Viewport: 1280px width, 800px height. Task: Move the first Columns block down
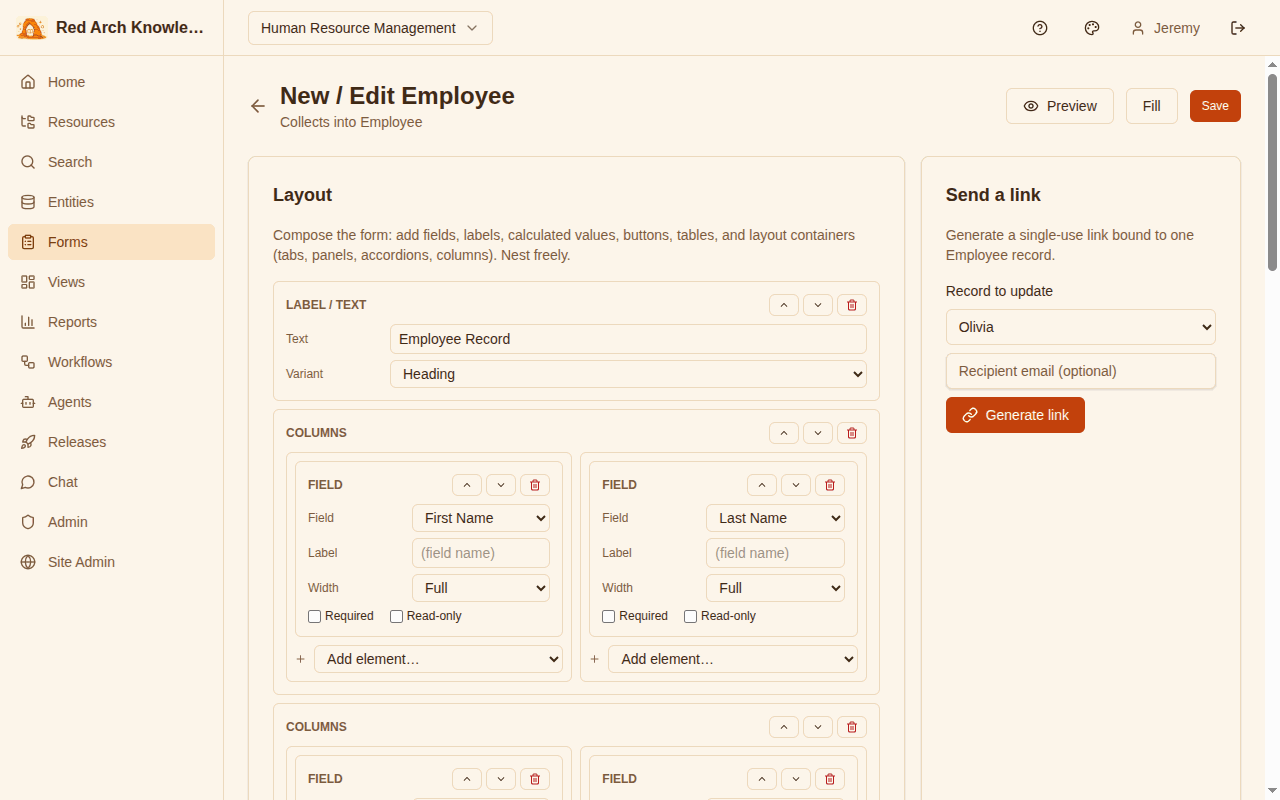click(818, 433)
